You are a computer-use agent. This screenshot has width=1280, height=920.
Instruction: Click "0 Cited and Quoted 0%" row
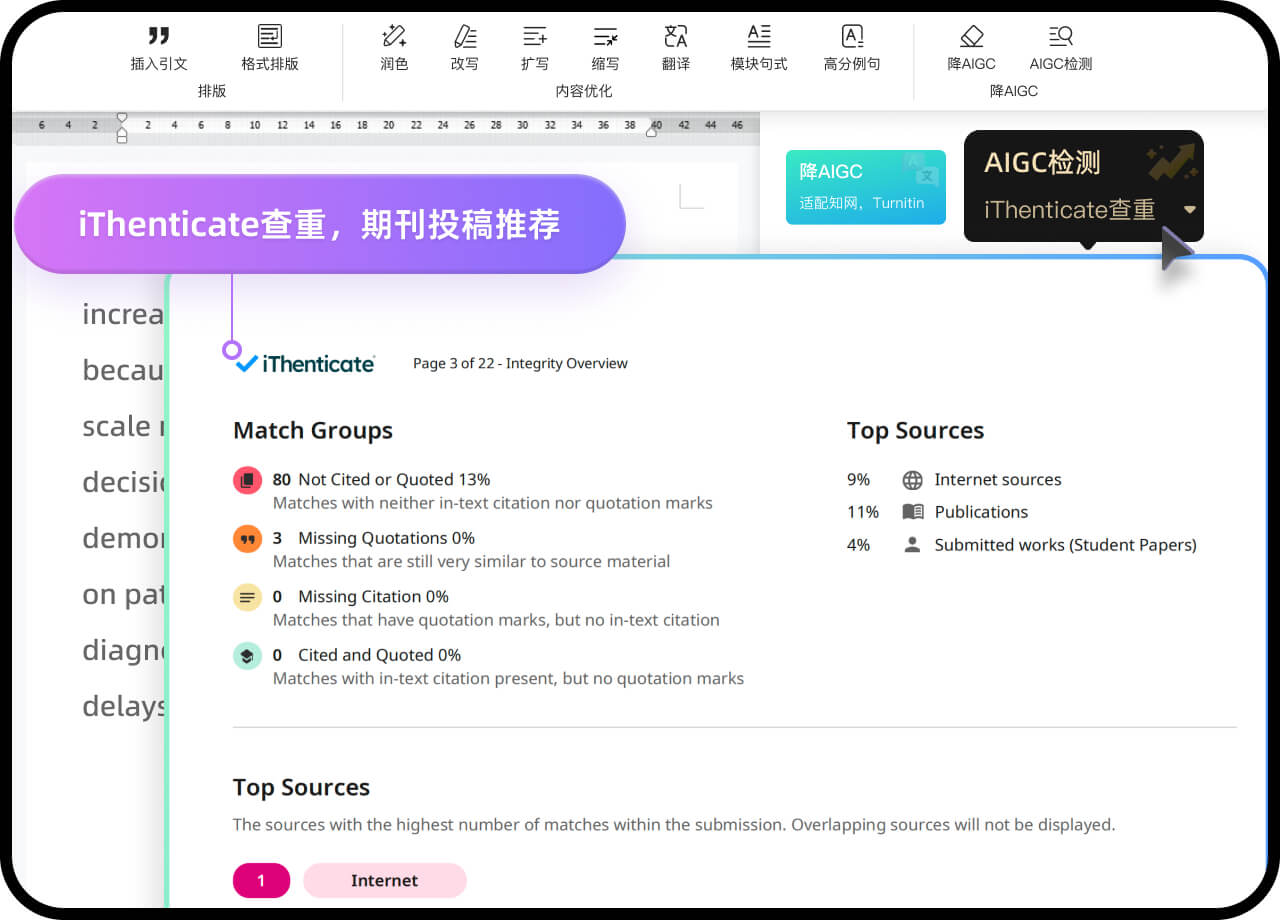click(367, 655)
